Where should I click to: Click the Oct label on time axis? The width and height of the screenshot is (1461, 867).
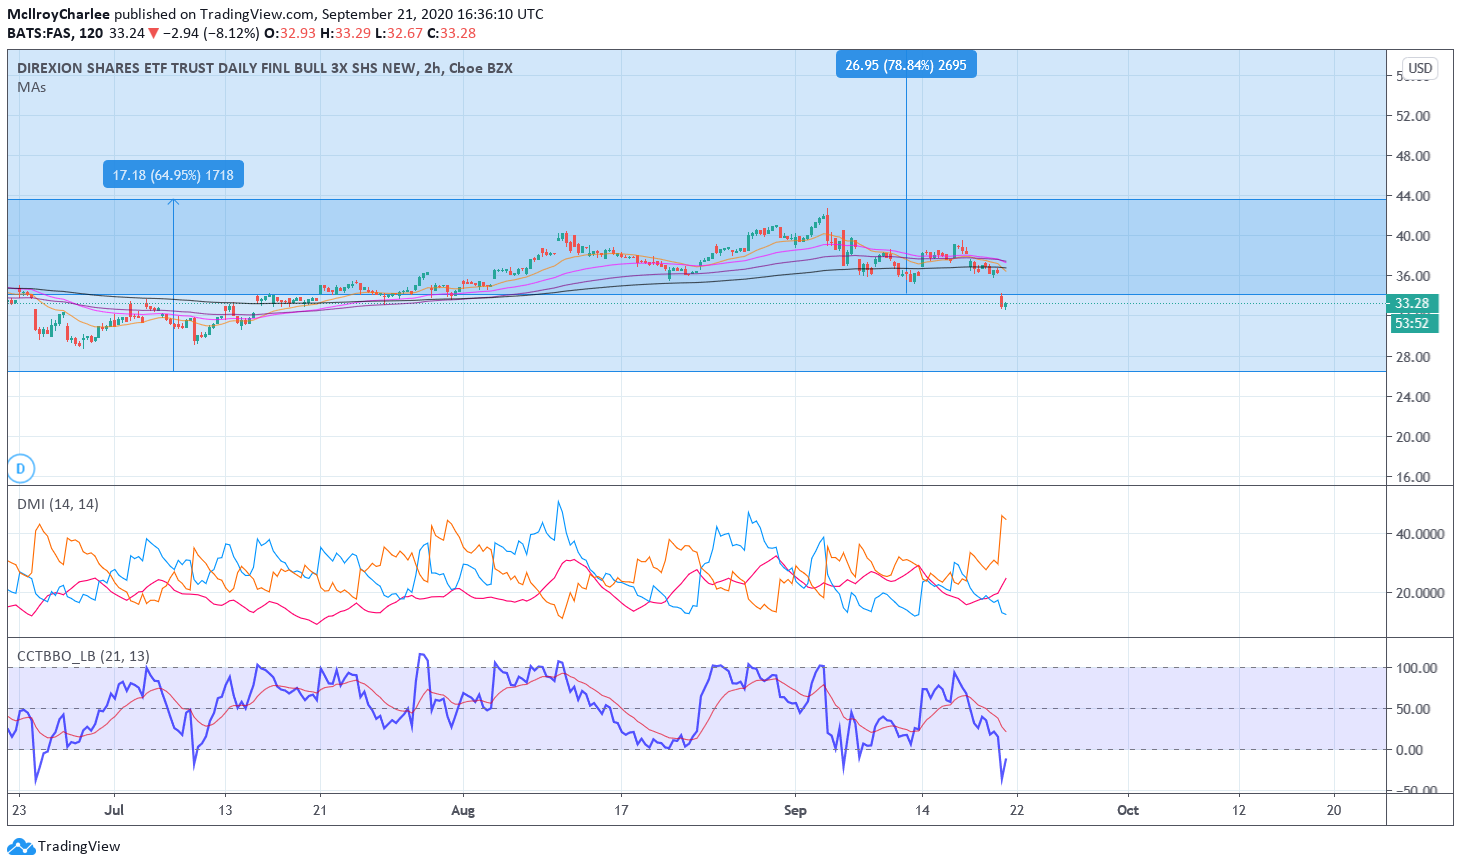coord(1128,810)
